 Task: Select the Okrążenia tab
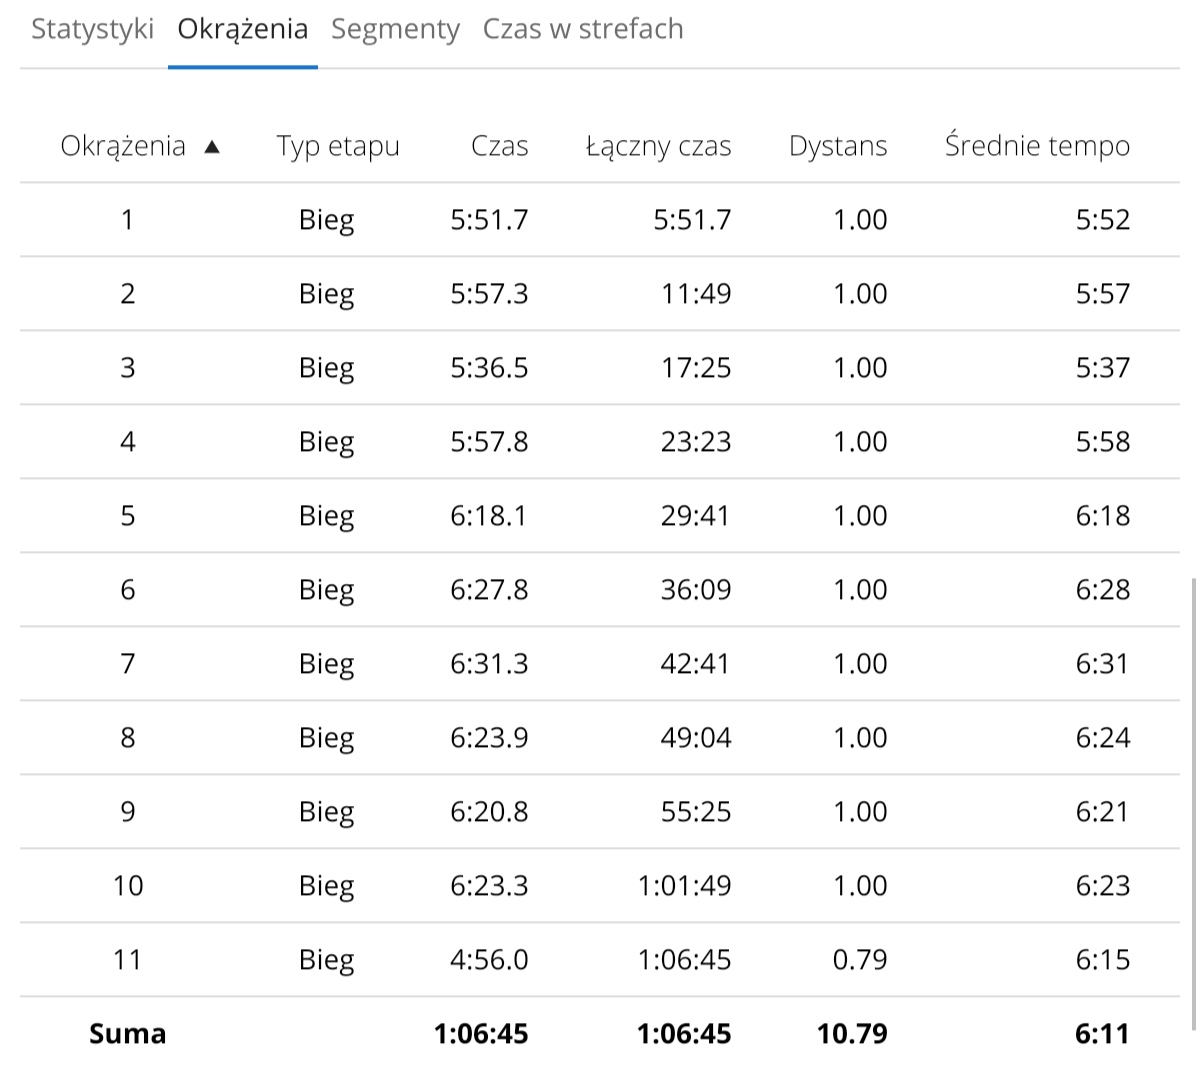243,29
